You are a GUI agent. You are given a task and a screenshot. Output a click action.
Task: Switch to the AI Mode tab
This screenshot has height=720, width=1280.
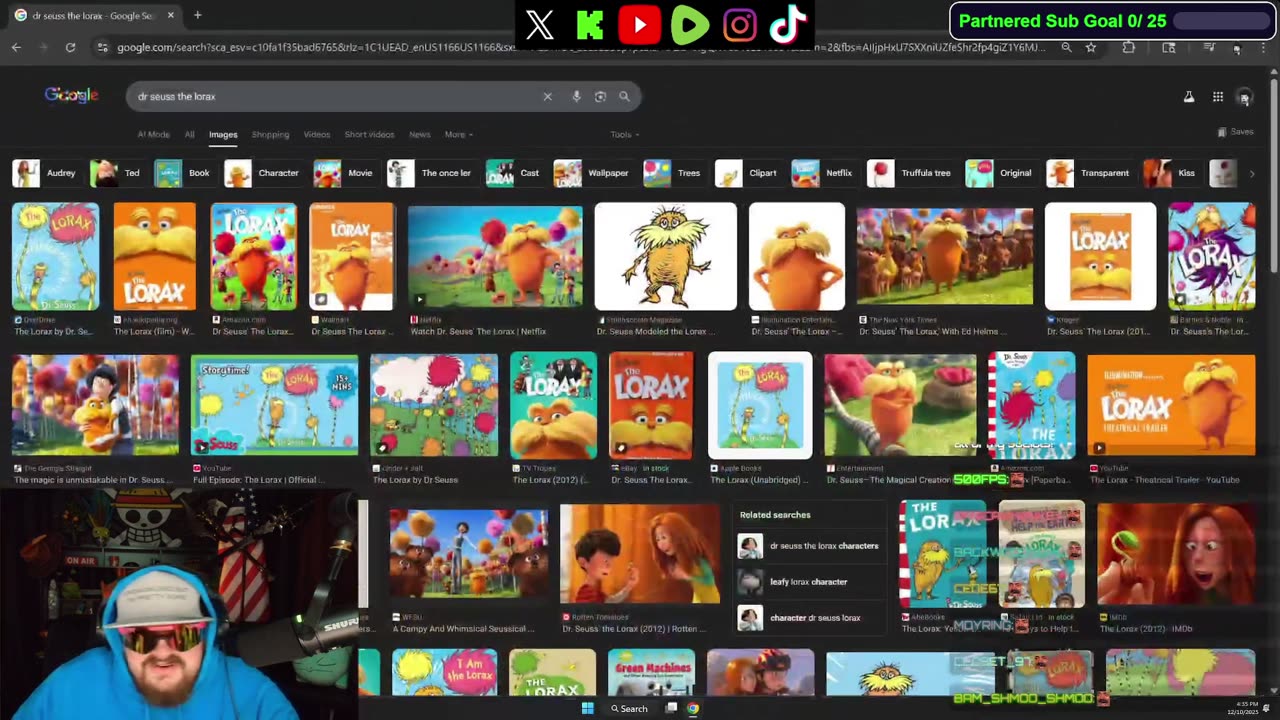pyautogui.click(x=153, y=135)
